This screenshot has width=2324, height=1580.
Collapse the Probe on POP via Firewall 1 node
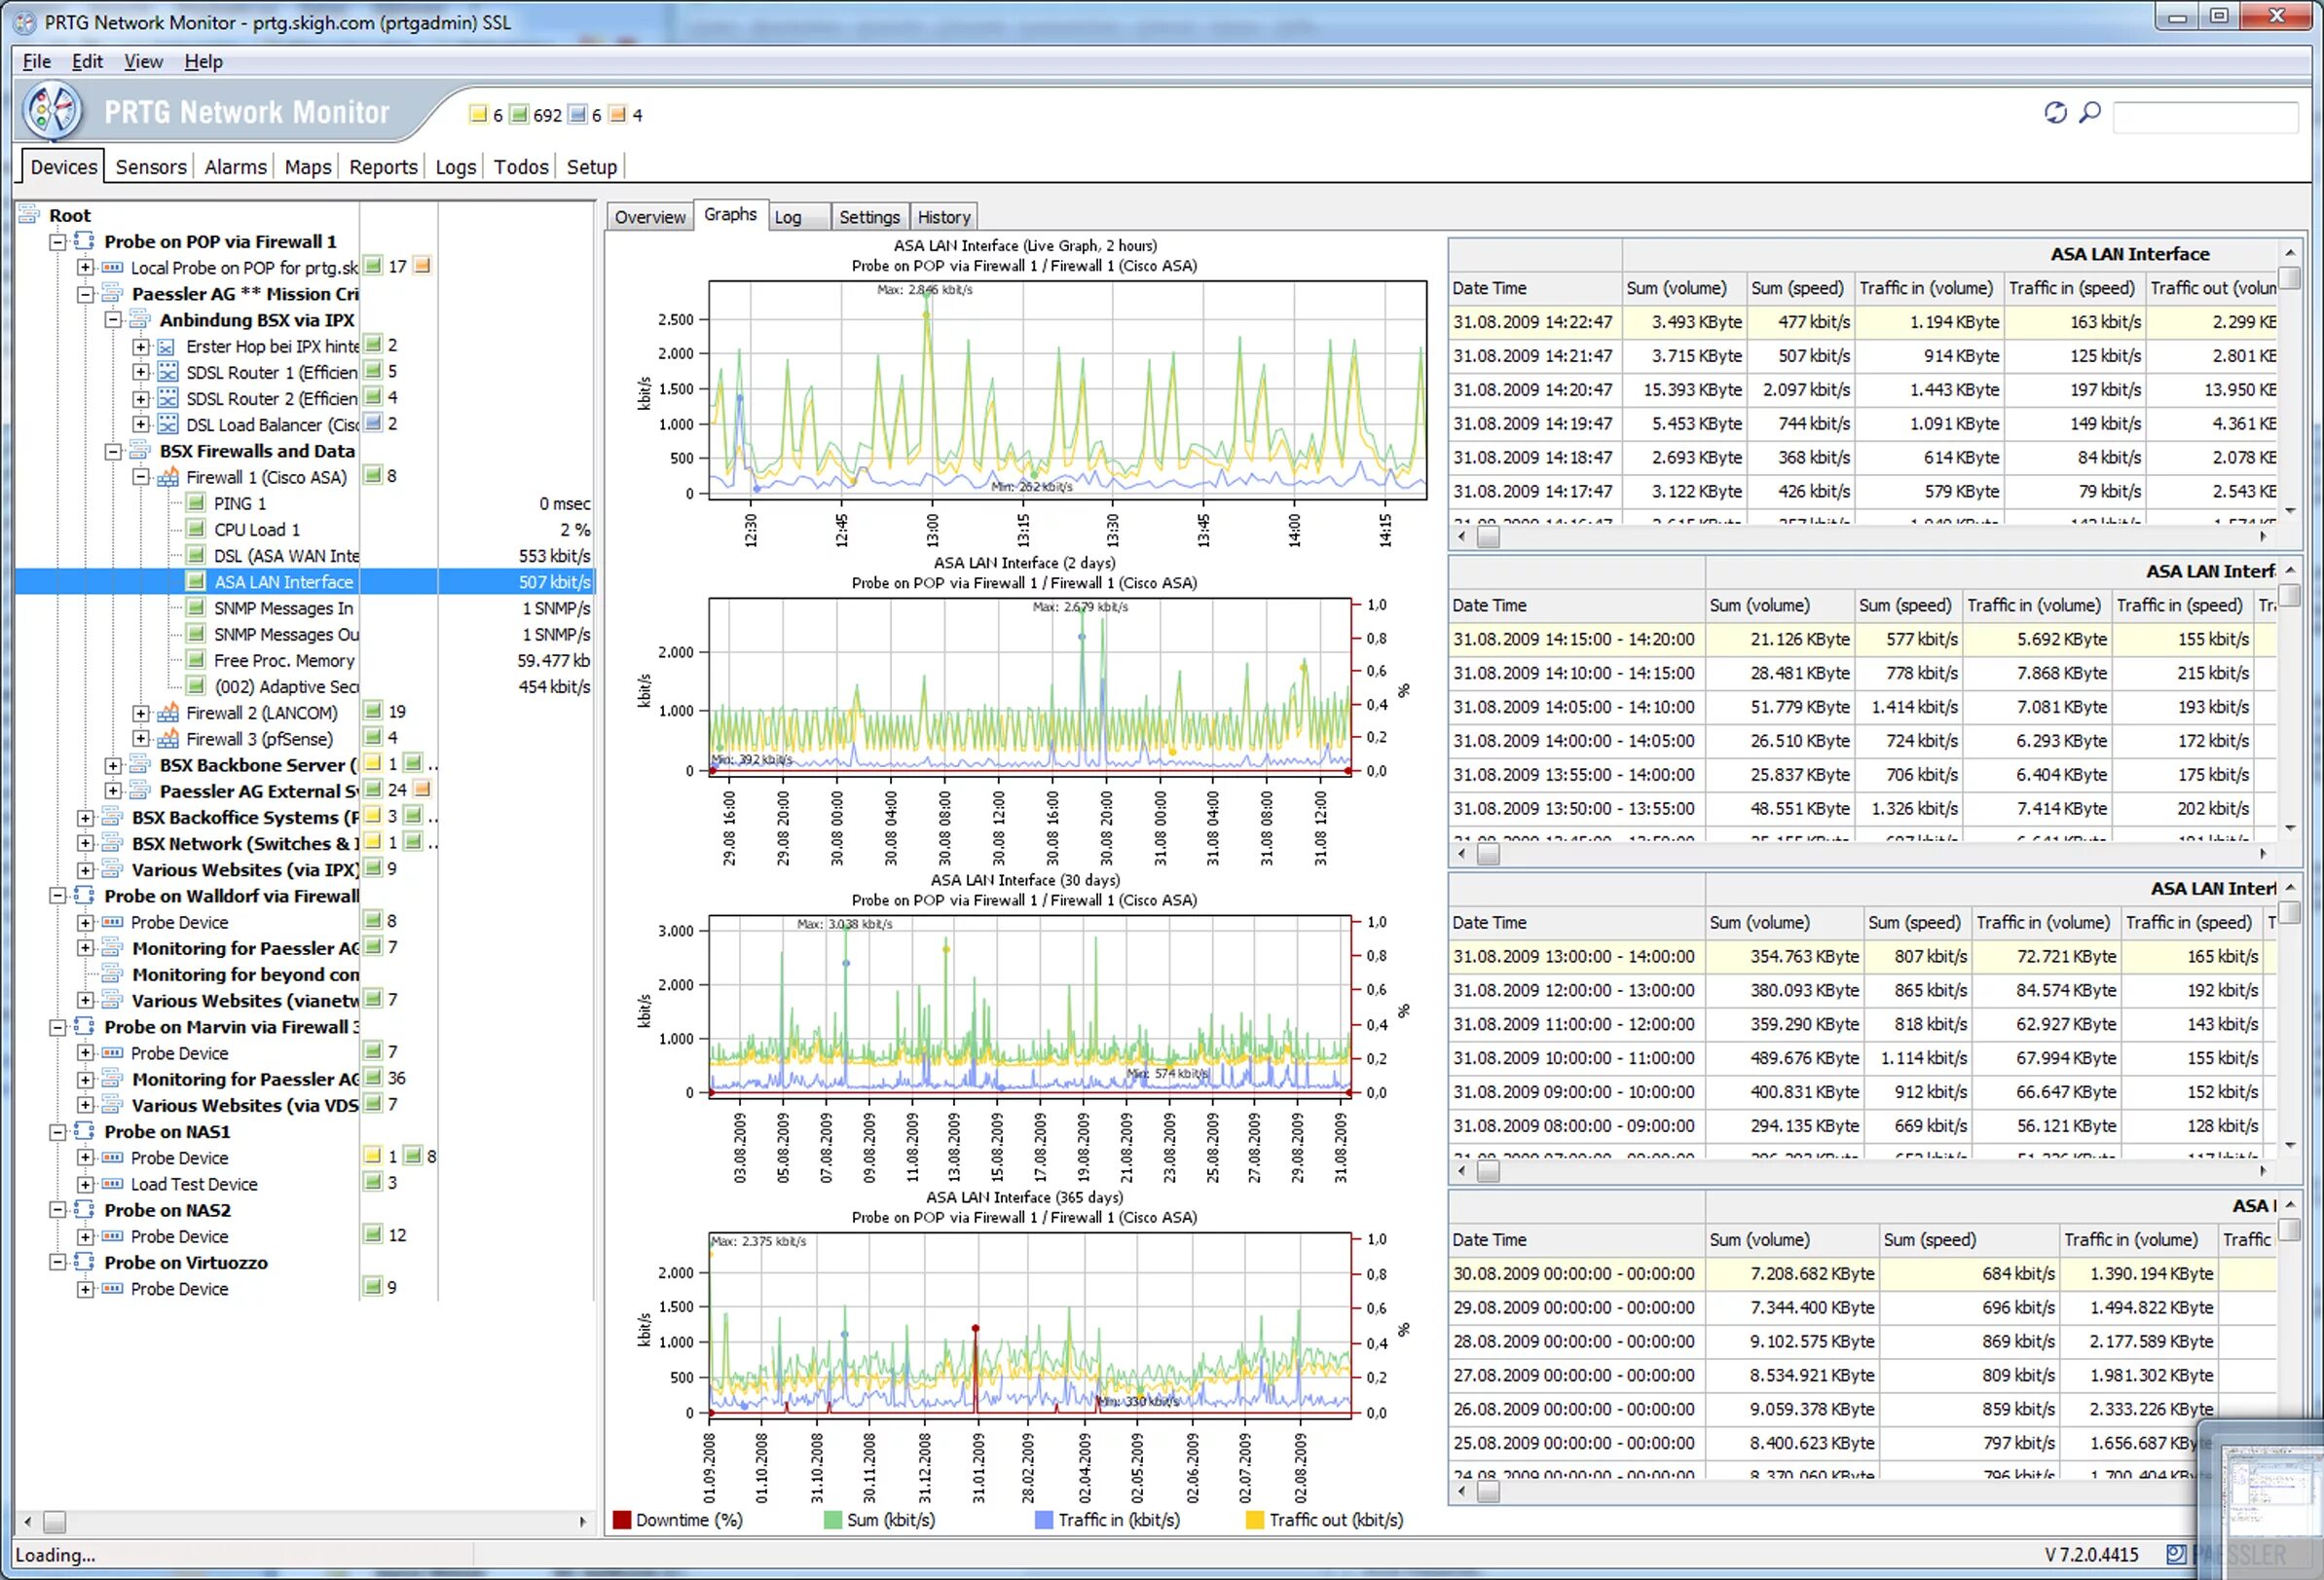tap(56, 242)
